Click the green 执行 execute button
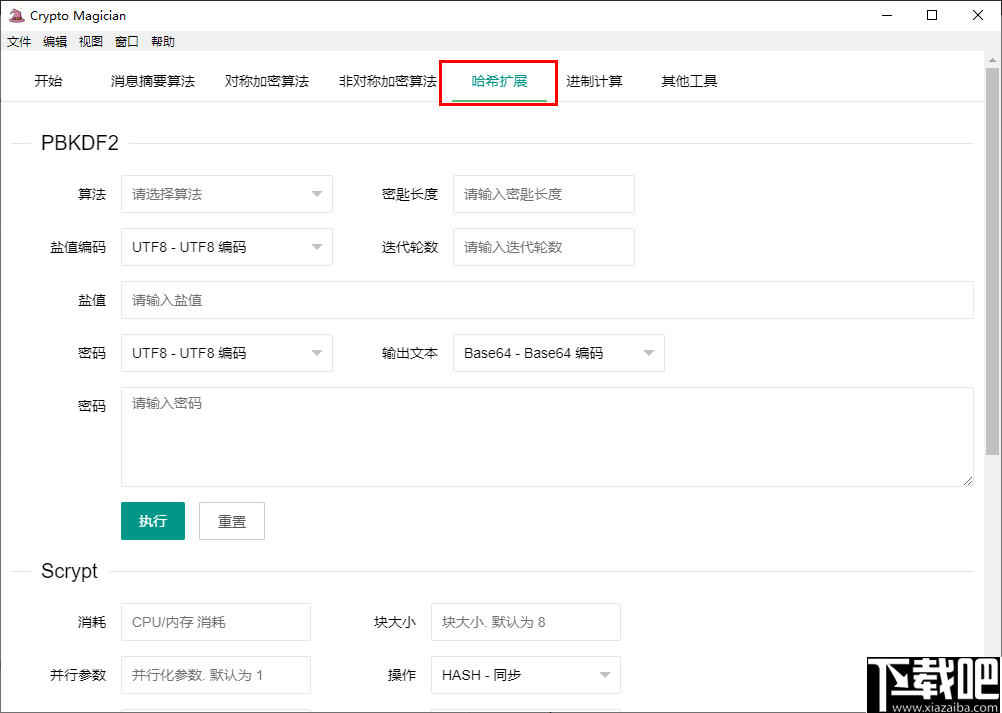Screen dimensions: 1002x713 (152, 520)
